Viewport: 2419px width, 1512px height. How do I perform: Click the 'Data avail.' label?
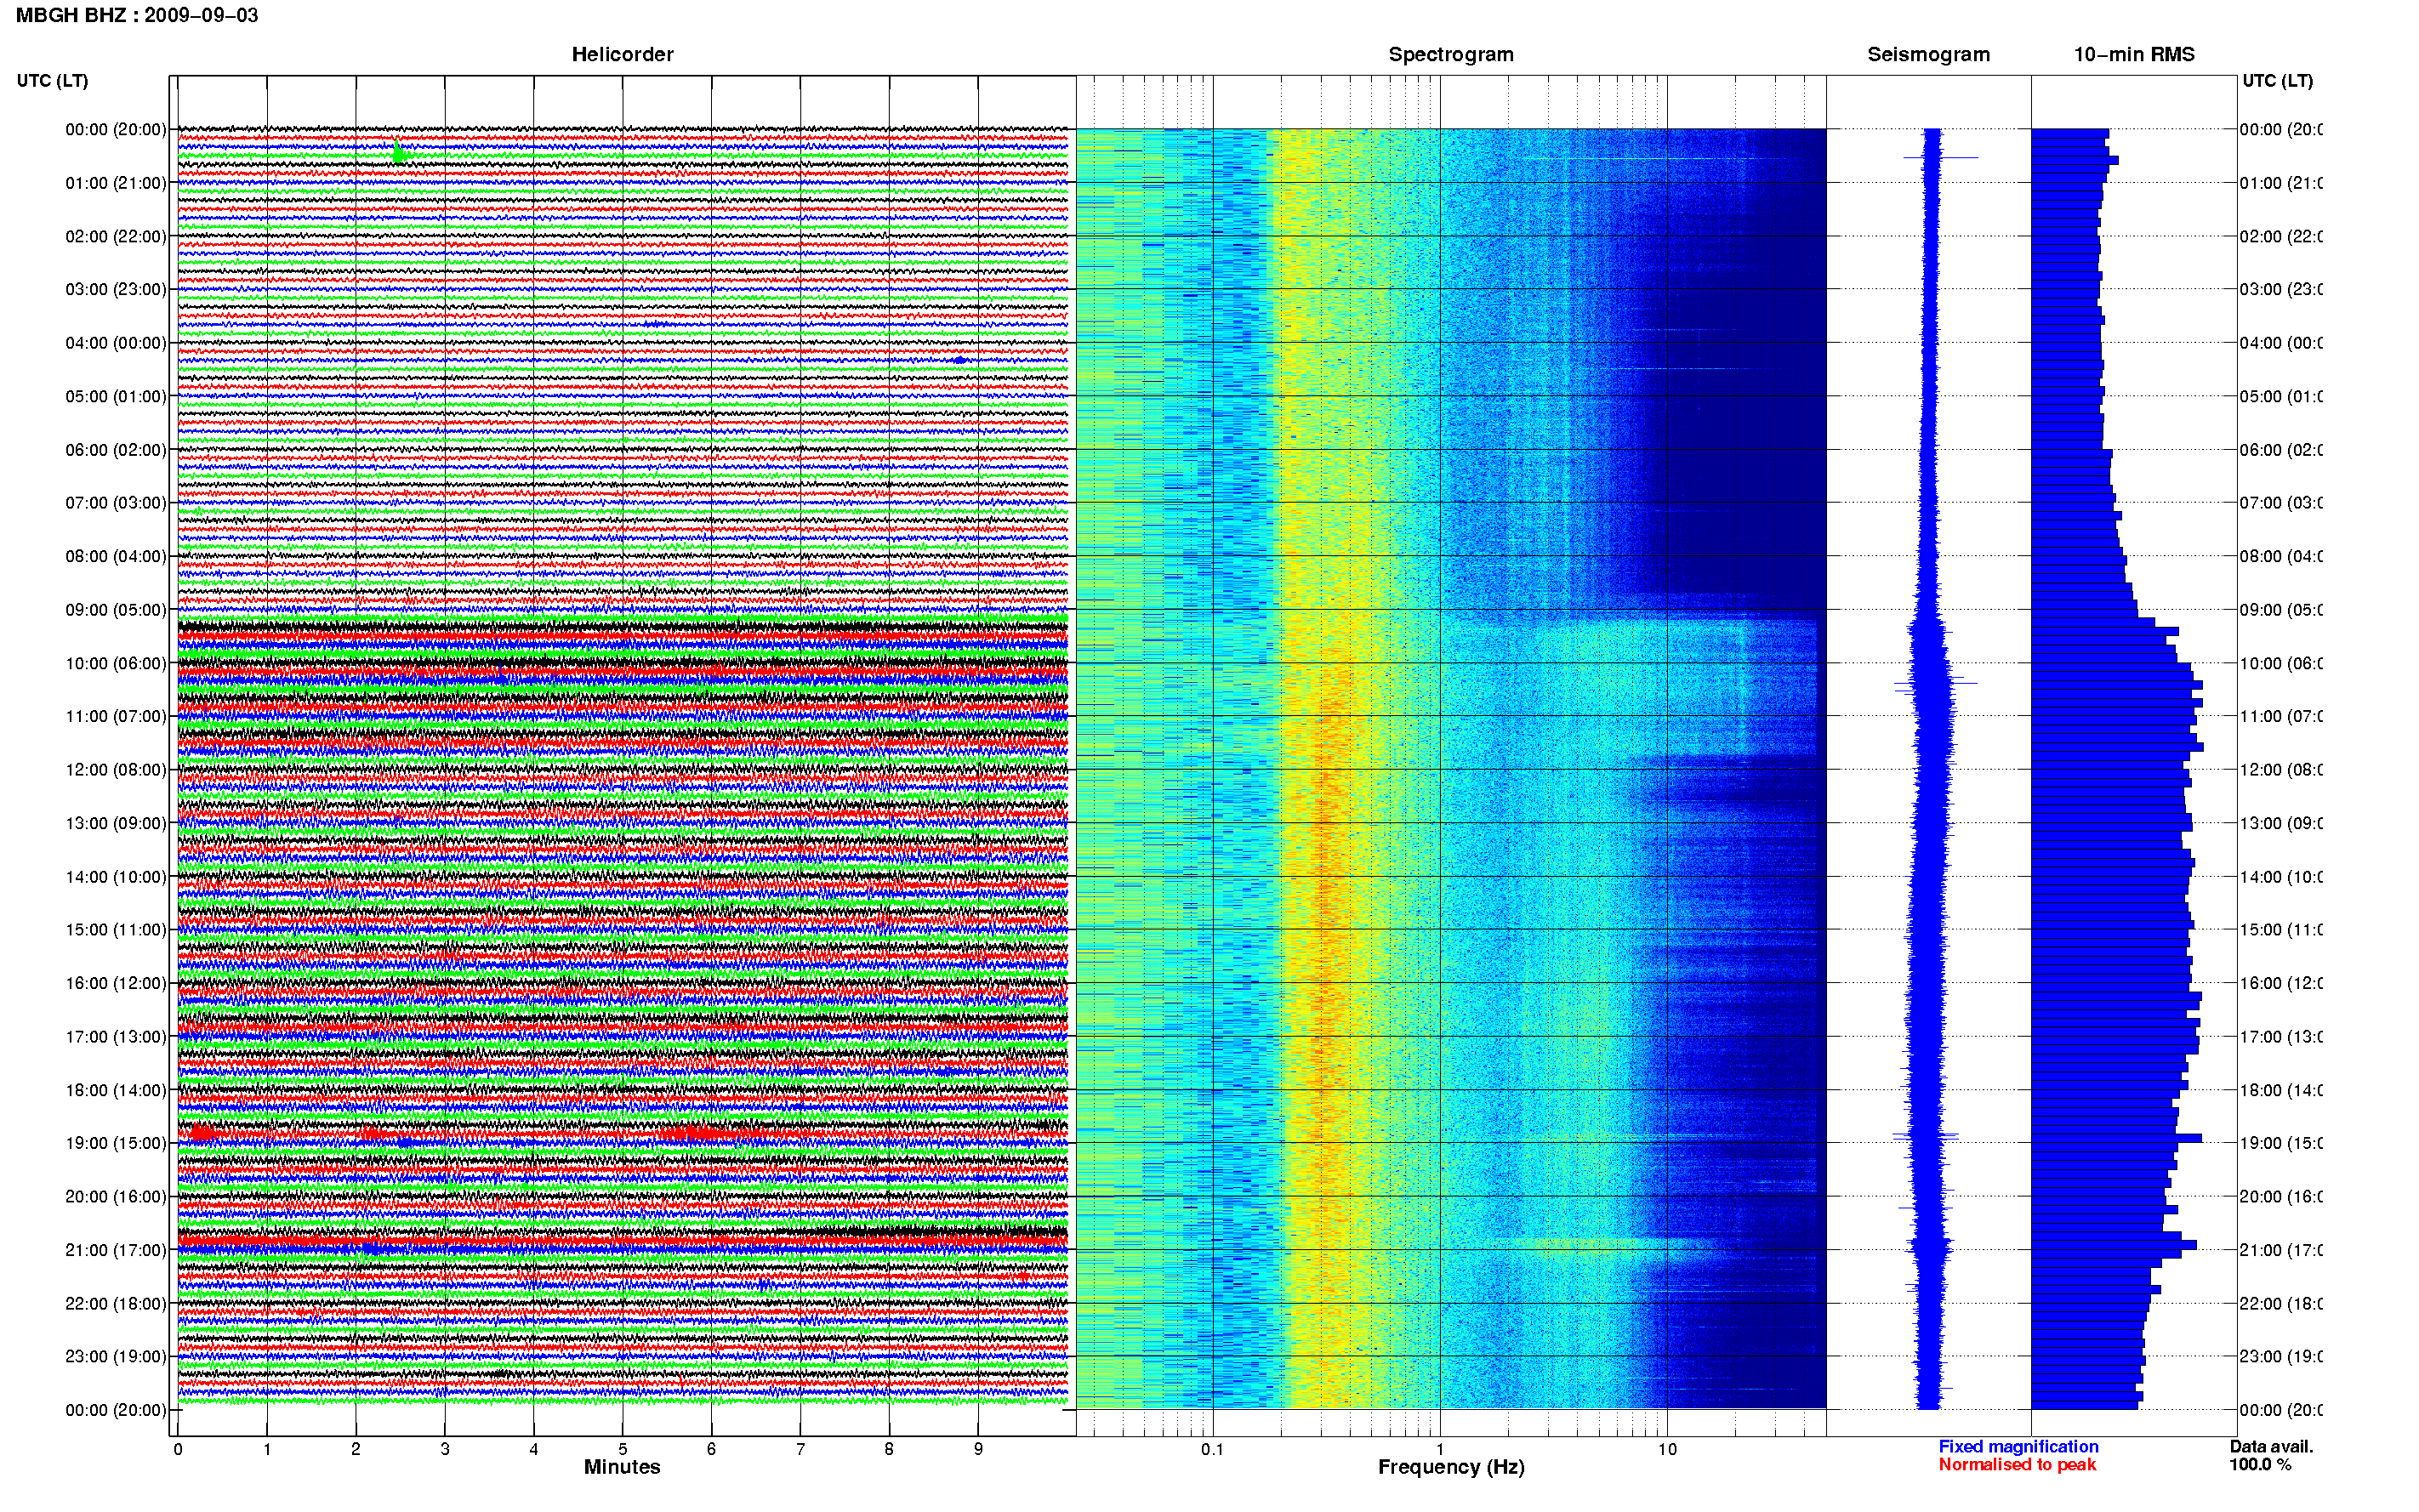coord(2271,1447)
